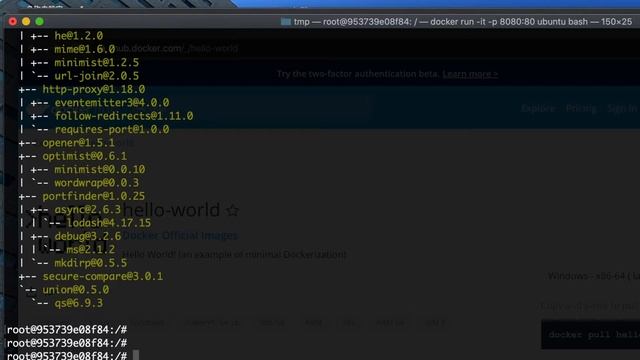
Task: Click the line 'optimist@0.6.1'
Action: coord(85,156)
